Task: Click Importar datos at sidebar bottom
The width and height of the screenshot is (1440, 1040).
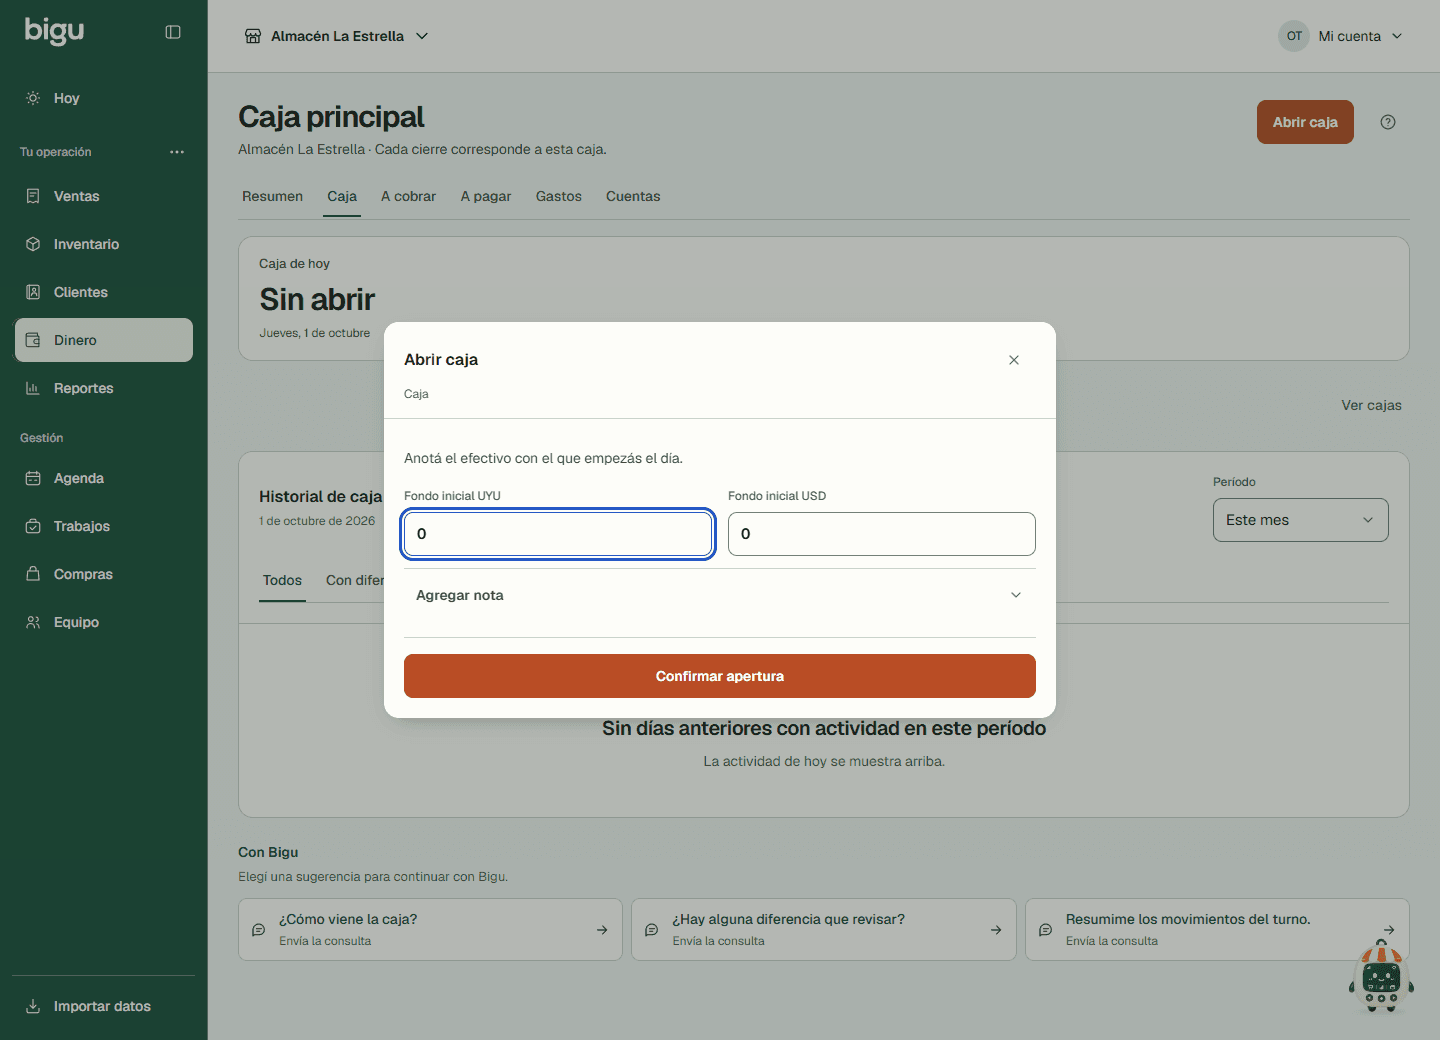Action: (x=104, y=1006)
